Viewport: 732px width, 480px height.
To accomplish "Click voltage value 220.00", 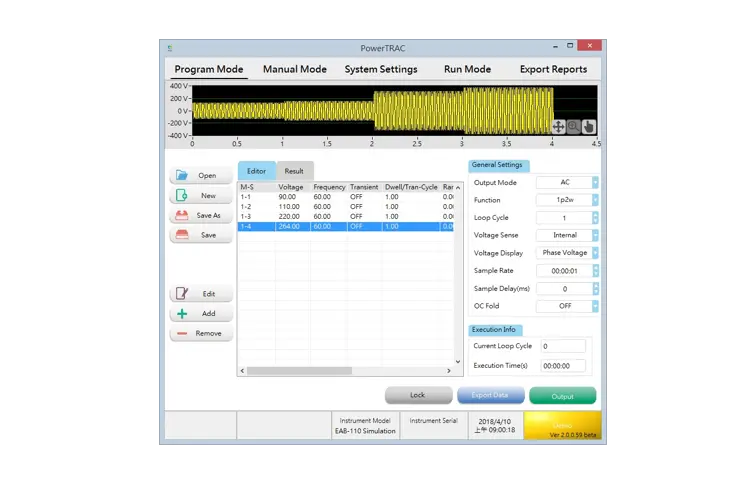I will coord(289,217).
